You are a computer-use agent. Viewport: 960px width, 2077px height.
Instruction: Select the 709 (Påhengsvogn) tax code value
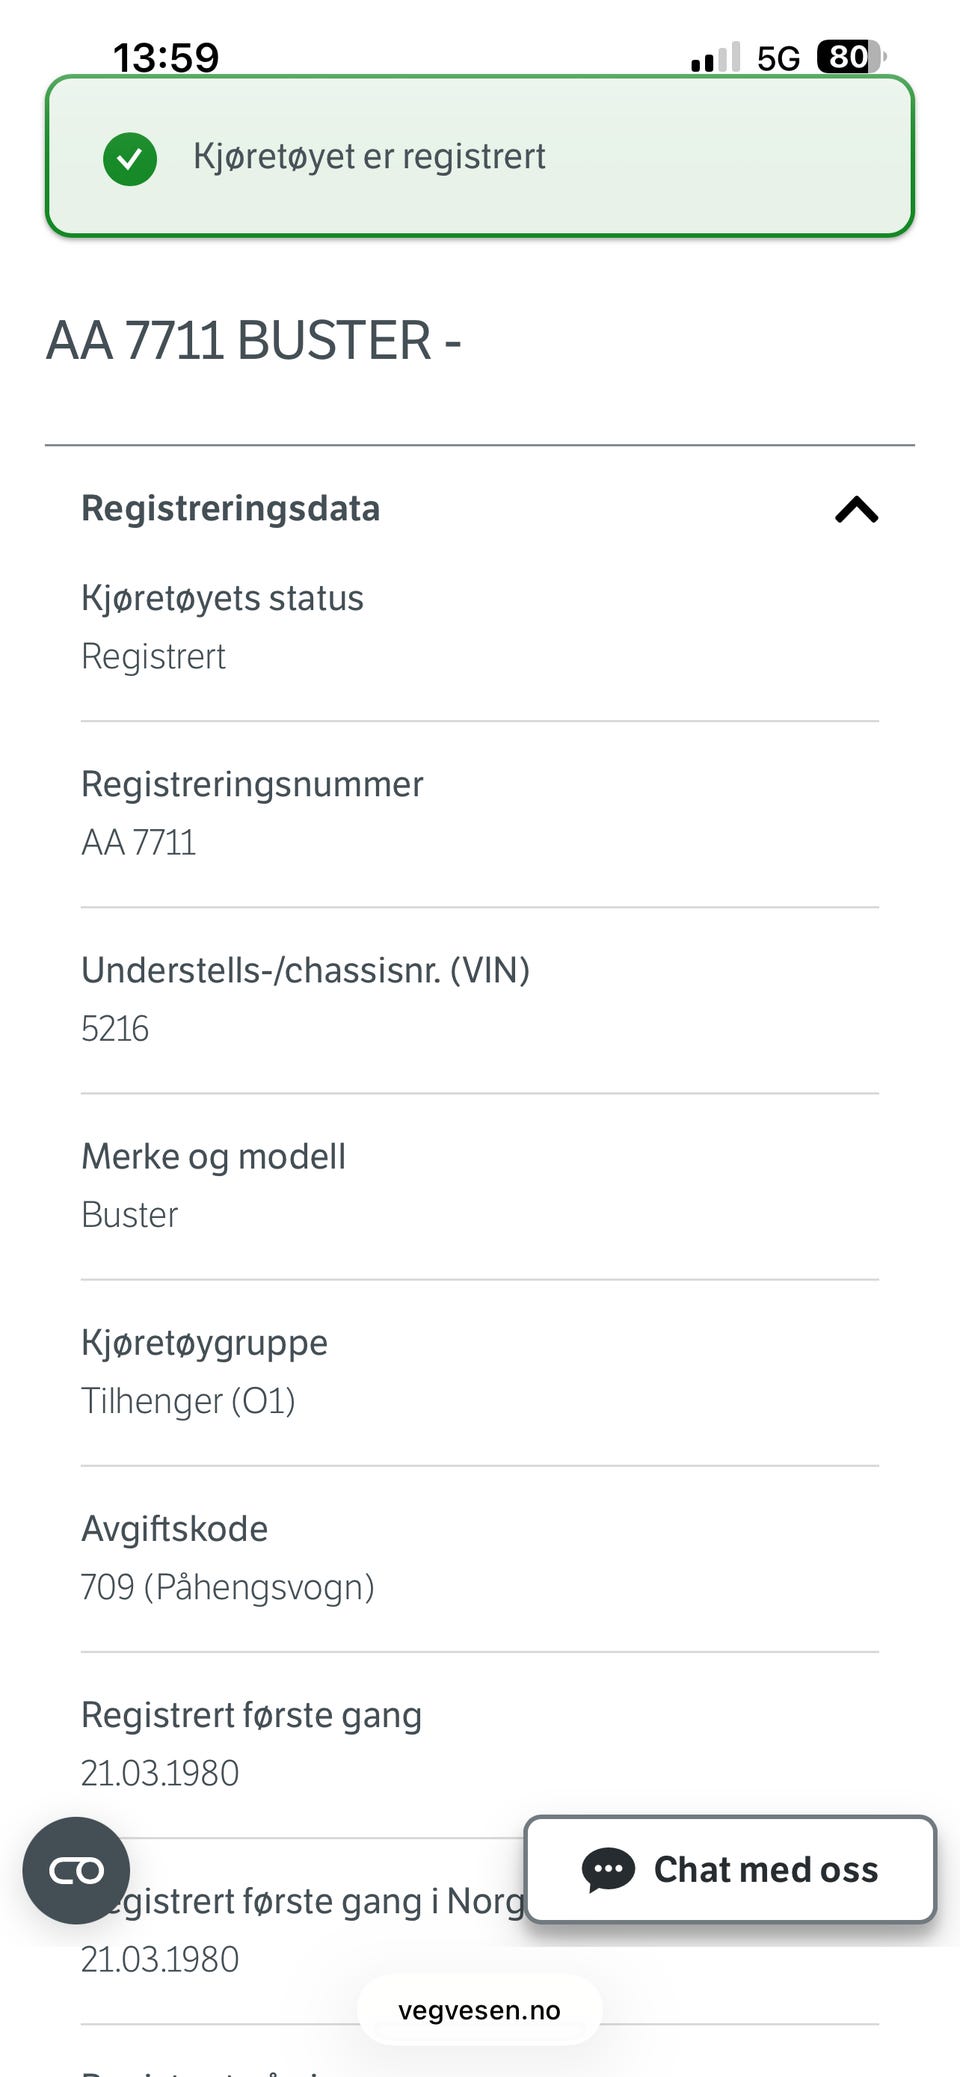[x=228, y=1586]
